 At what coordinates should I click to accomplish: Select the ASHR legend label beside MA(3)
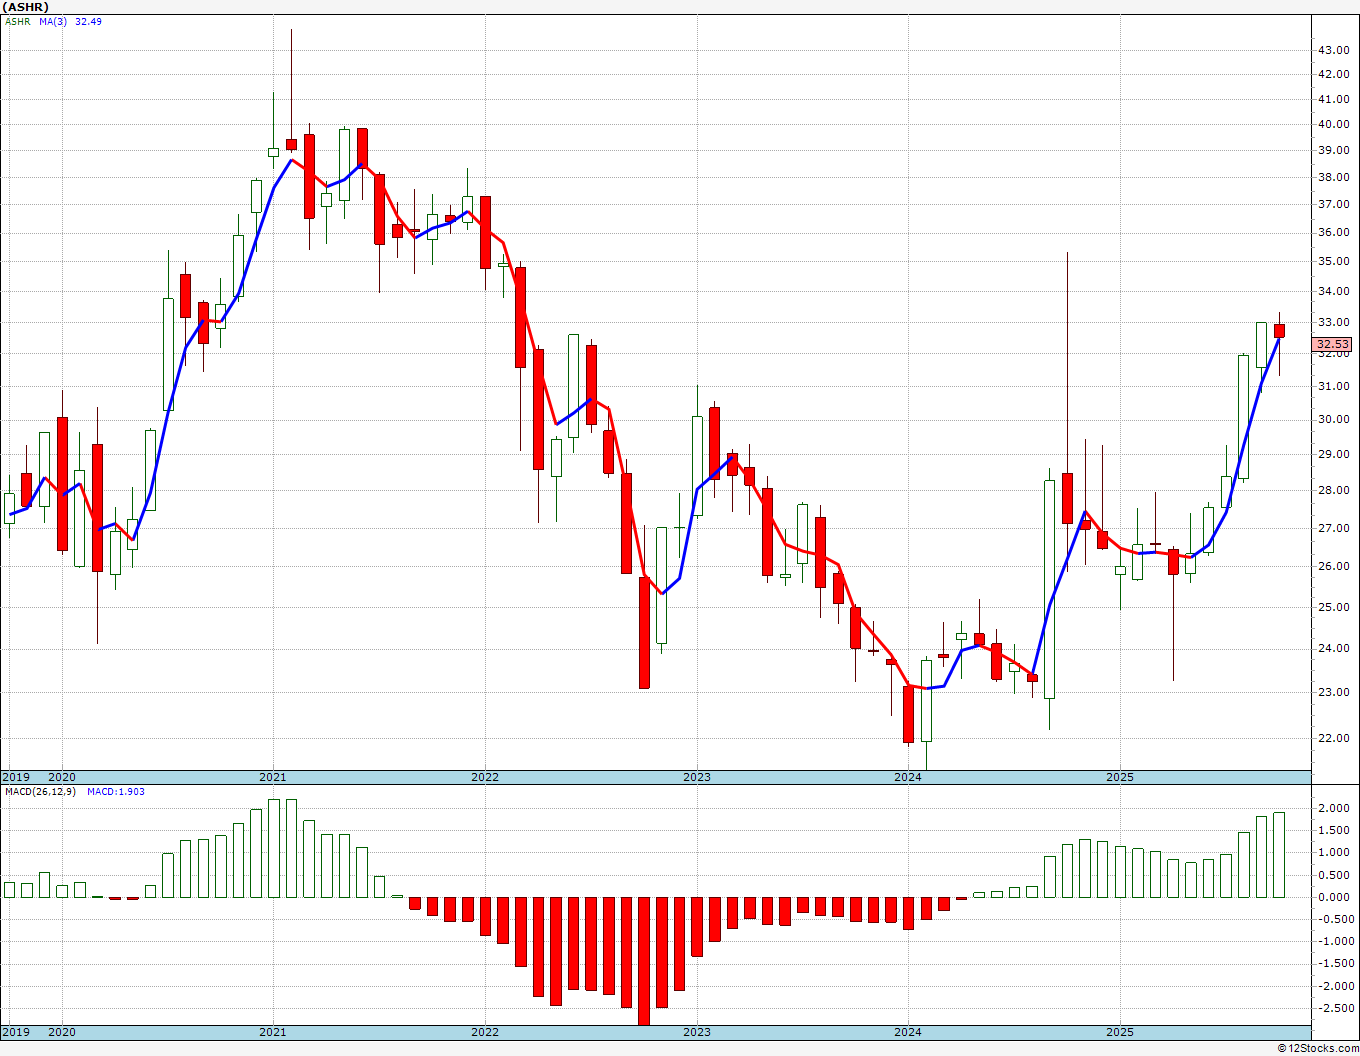17,21
